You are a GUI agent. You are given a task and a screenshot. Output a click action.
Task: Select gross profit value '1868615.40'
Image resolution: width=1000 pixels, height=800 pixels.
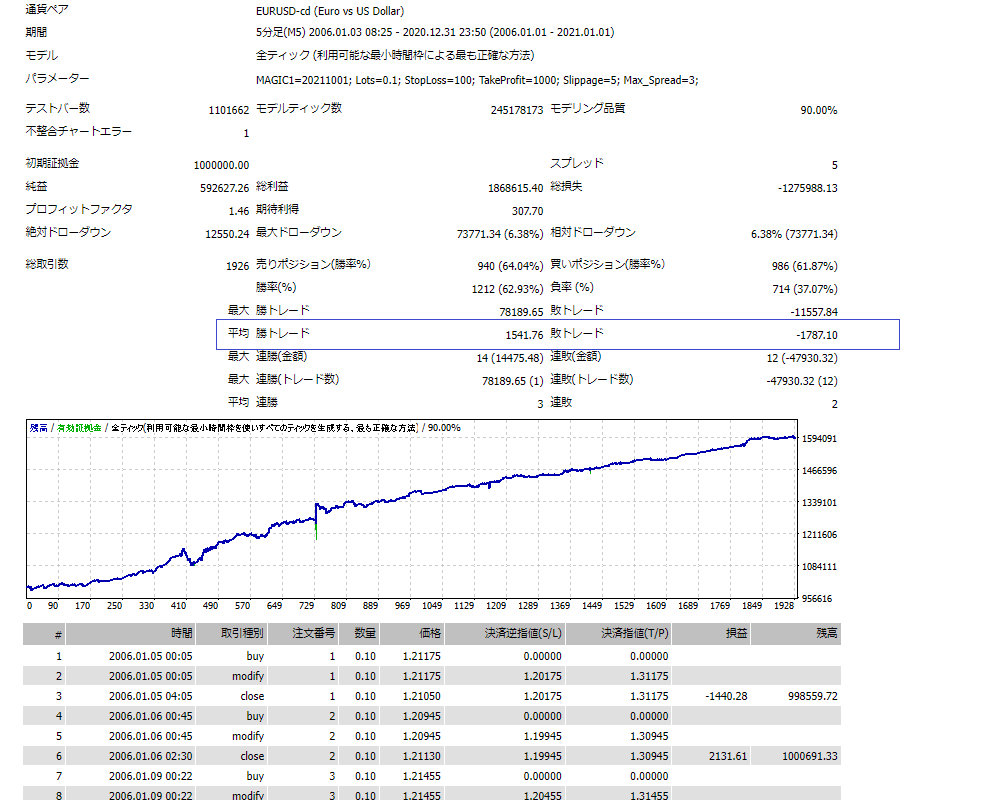point(515,188)
